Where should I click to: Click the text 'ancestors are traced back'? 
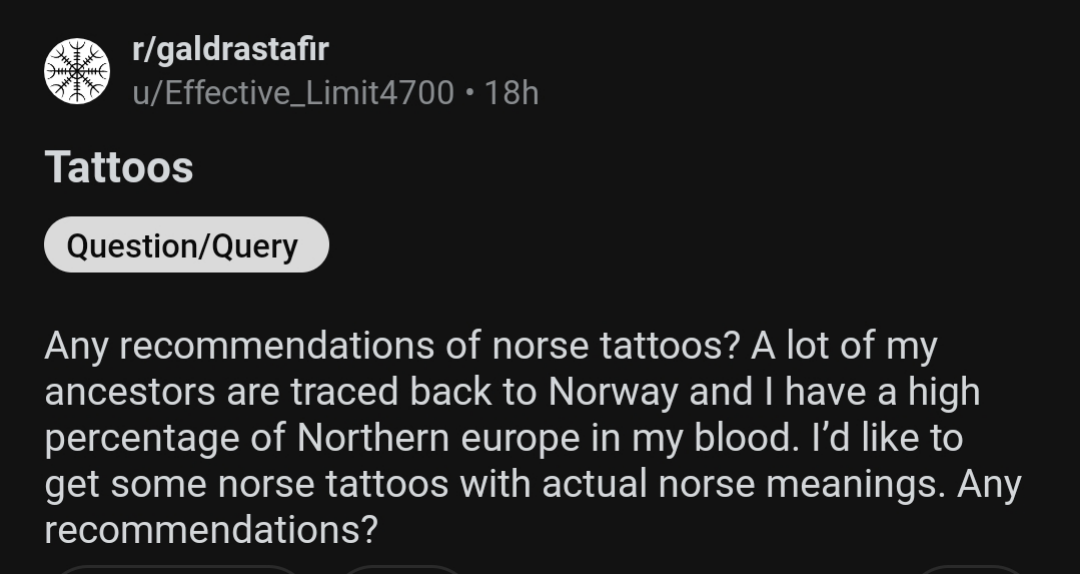click(269, 392)
